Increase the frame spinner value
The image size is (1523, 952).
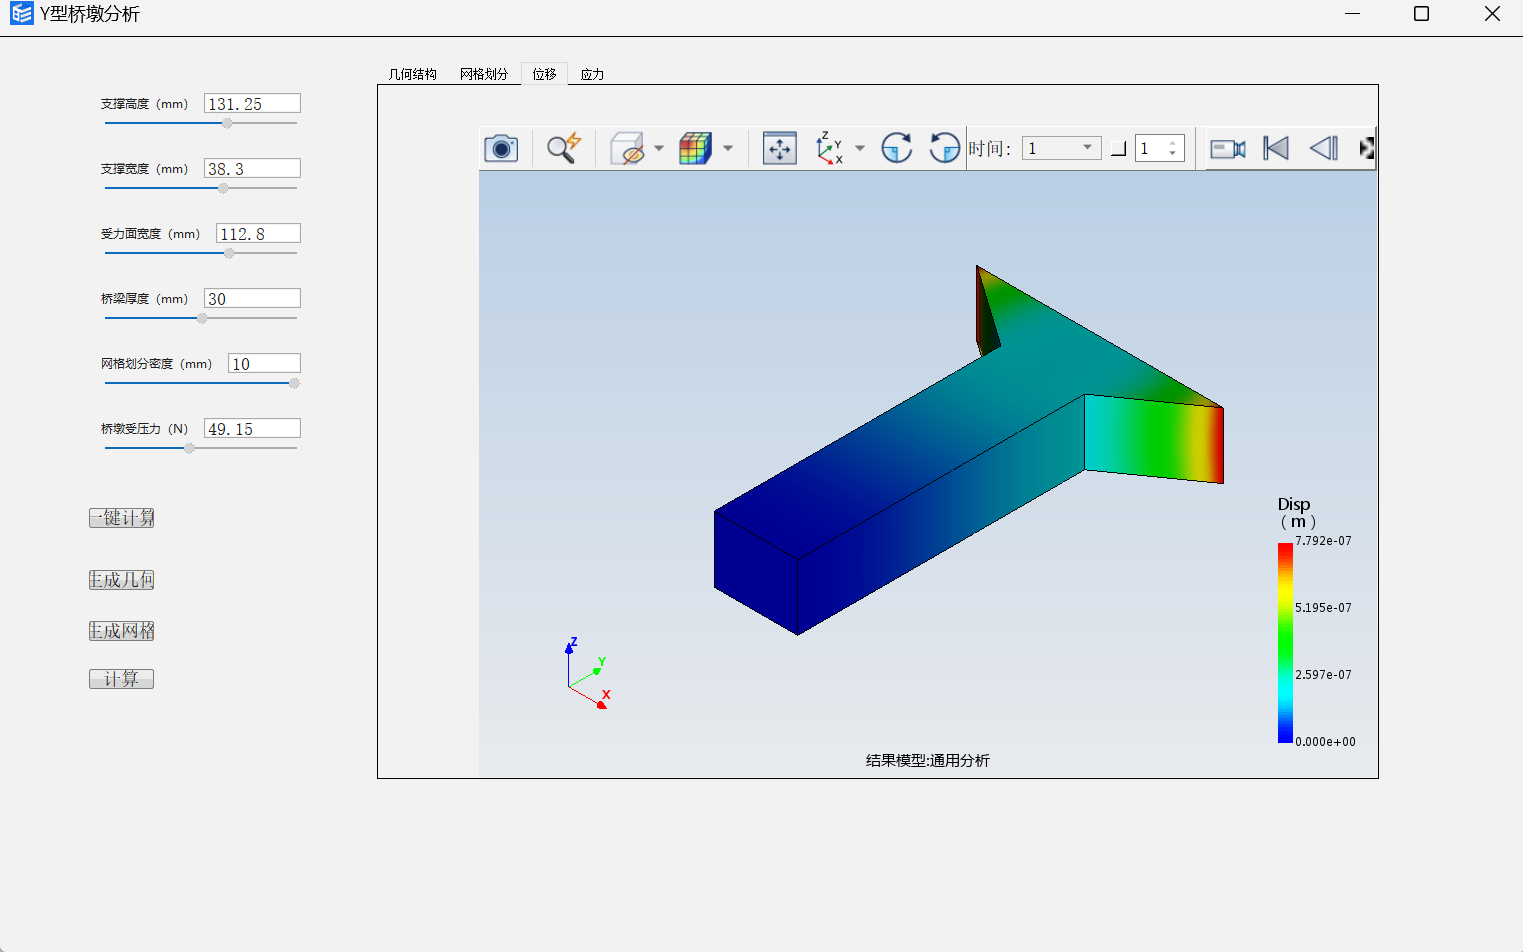[x=1173, y=143]
